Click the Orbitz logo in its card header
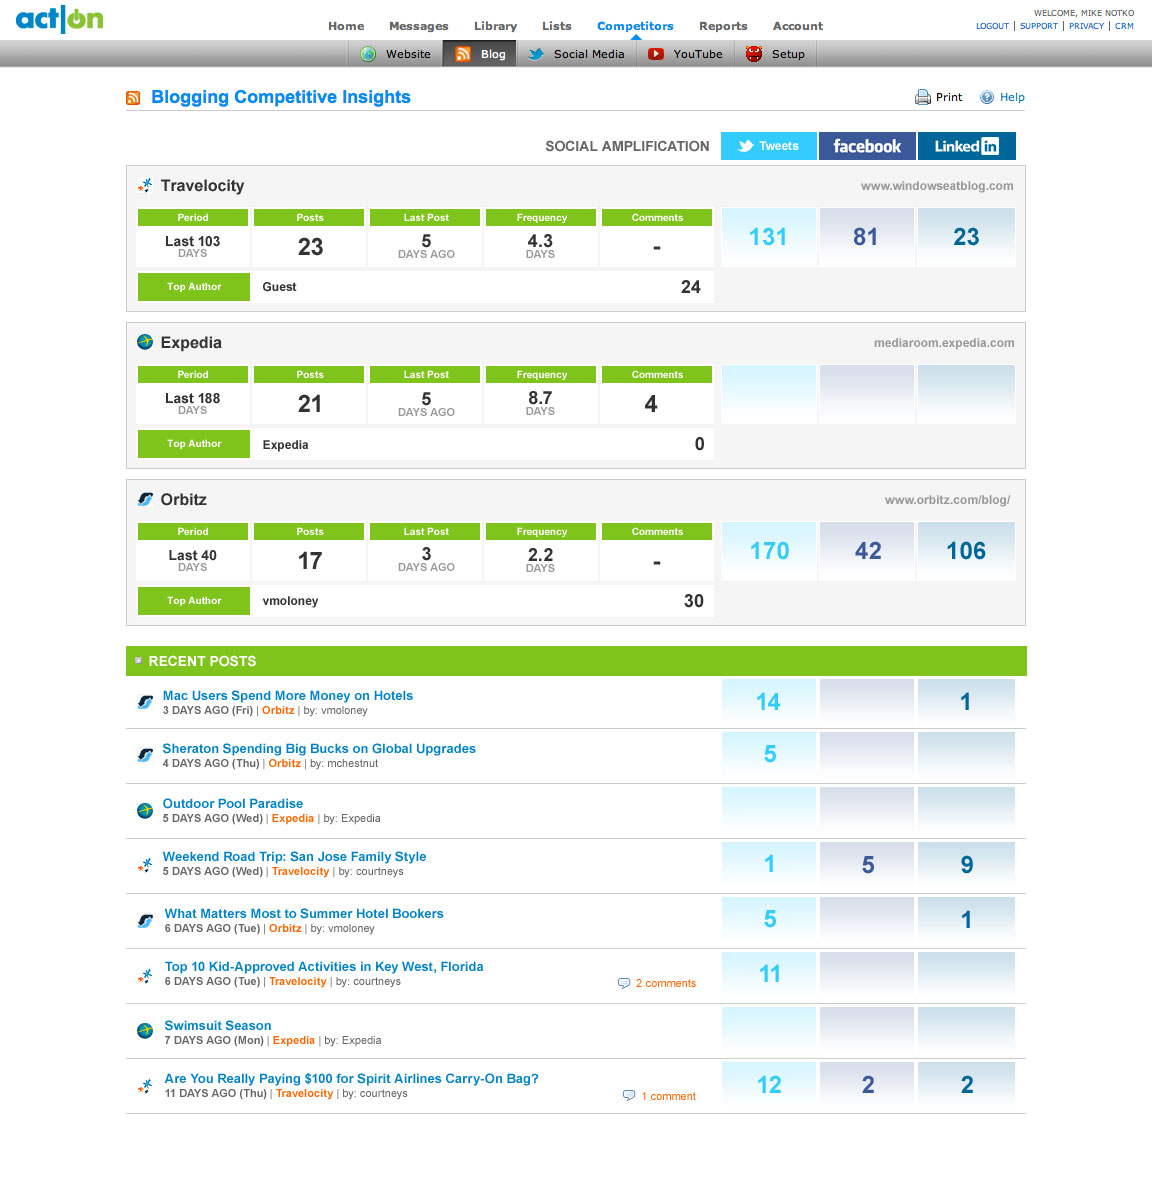The height and width of the screenshot is (1192, 1152). pos(145,499)
